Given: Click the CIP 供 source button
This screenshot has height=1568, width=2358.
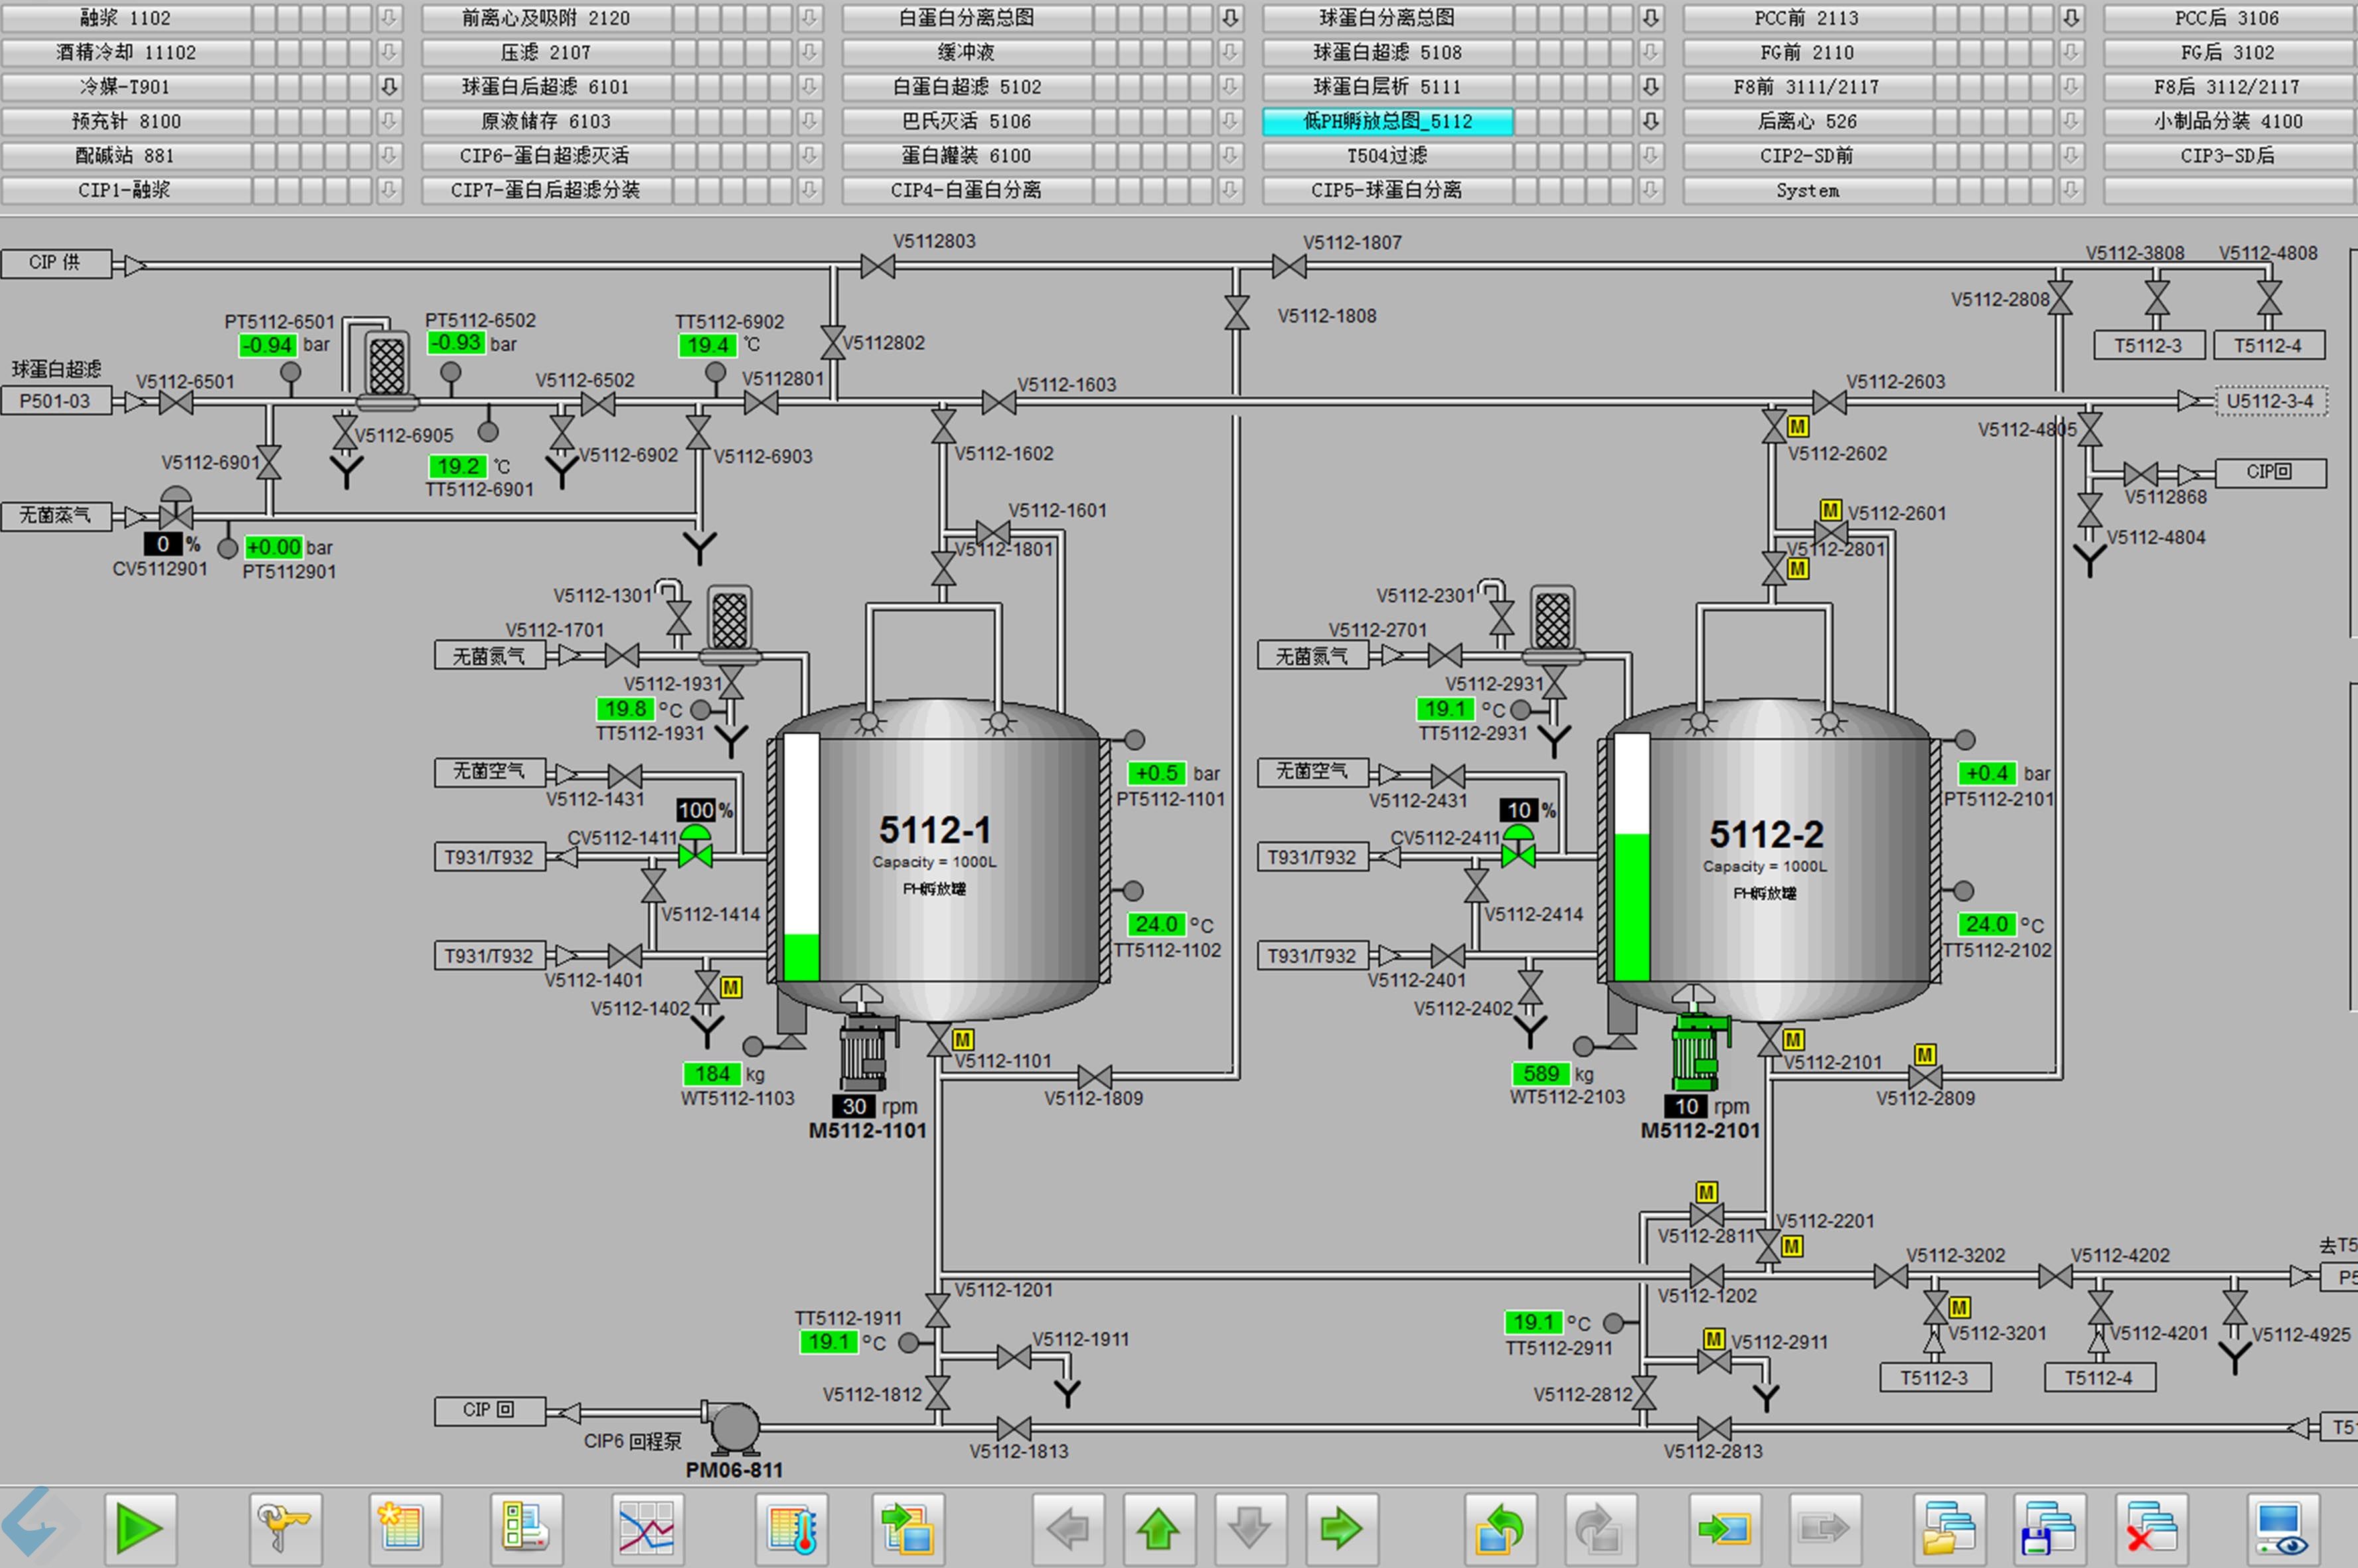Looking at the screenshot, I should (x=55, y=263).
